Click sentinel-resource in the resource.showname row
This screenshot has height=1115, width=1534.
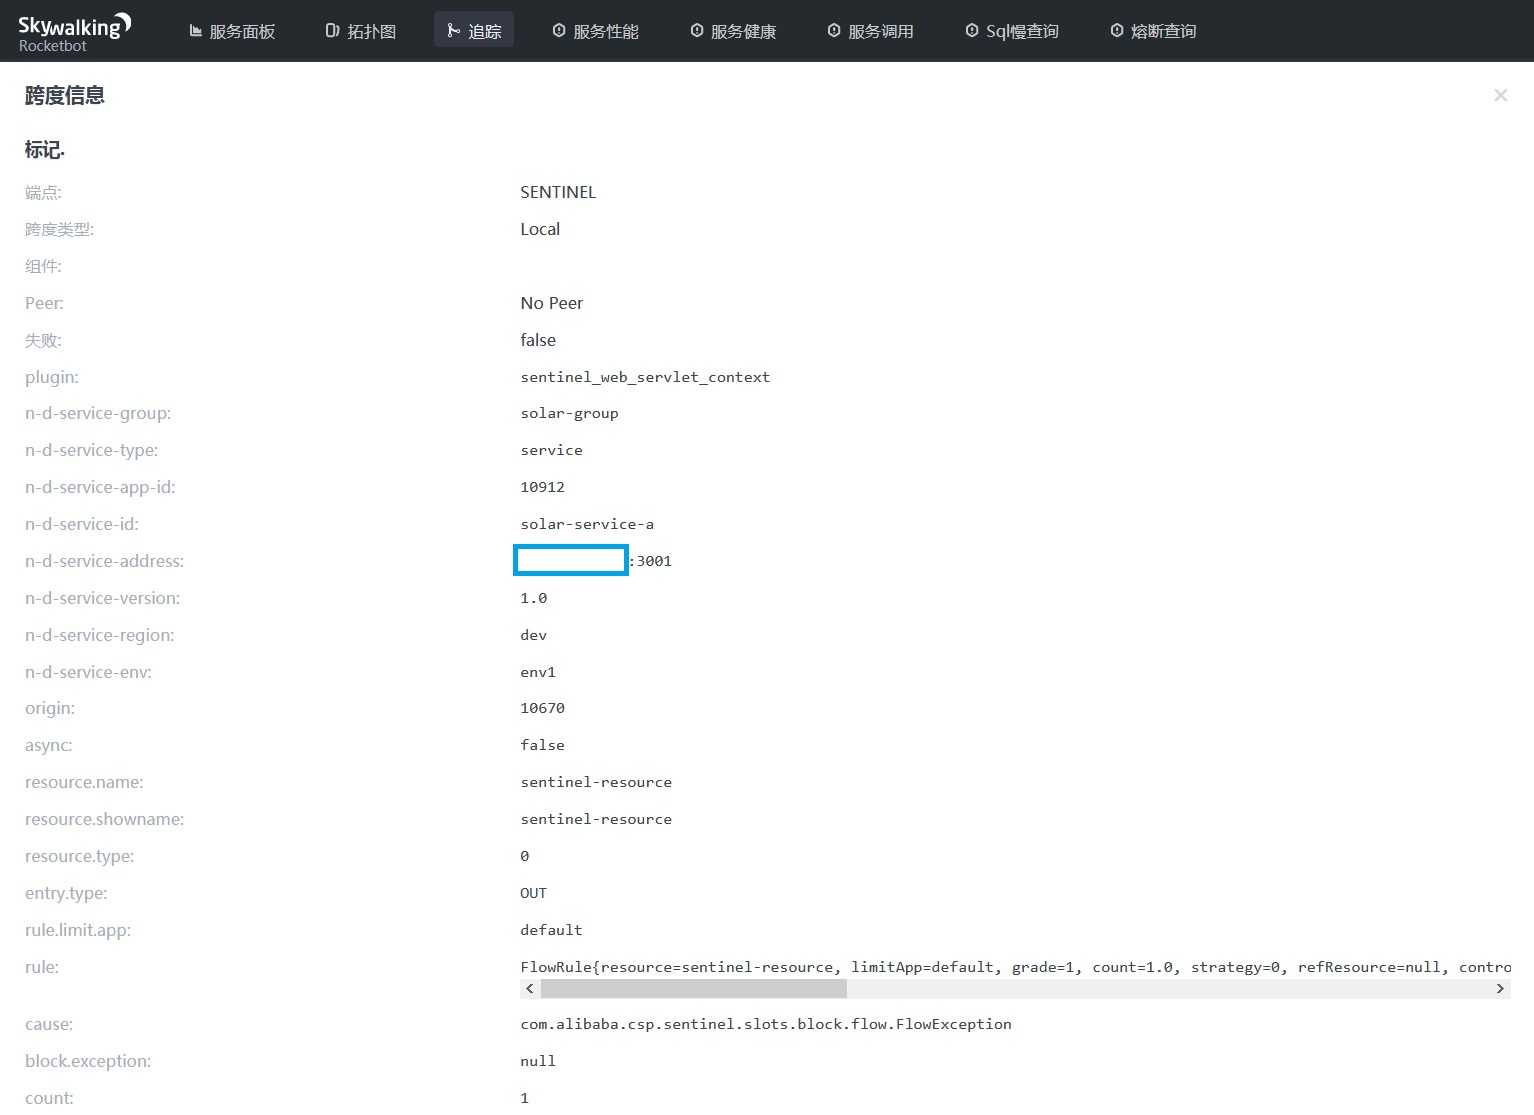tap(596, 819)
